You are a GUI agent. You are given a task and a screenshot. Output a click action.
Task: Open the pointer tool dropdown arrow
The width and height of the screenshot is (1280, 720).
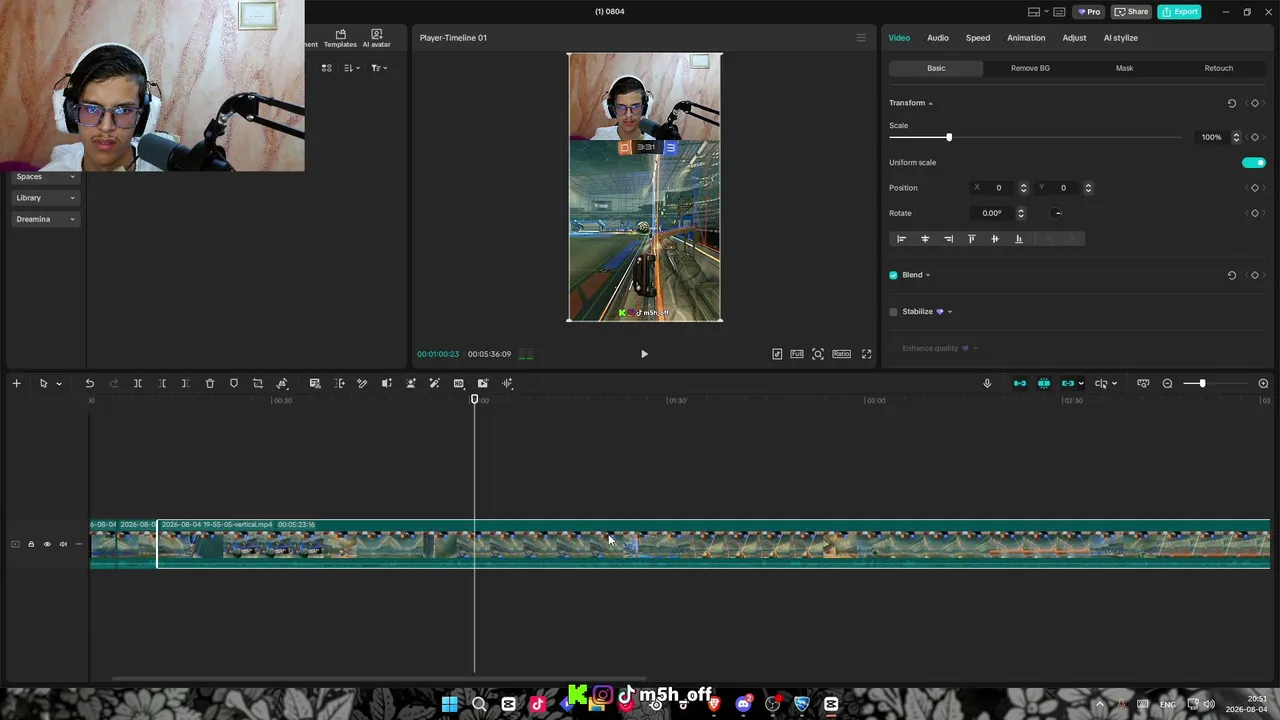tap(59, 384)
